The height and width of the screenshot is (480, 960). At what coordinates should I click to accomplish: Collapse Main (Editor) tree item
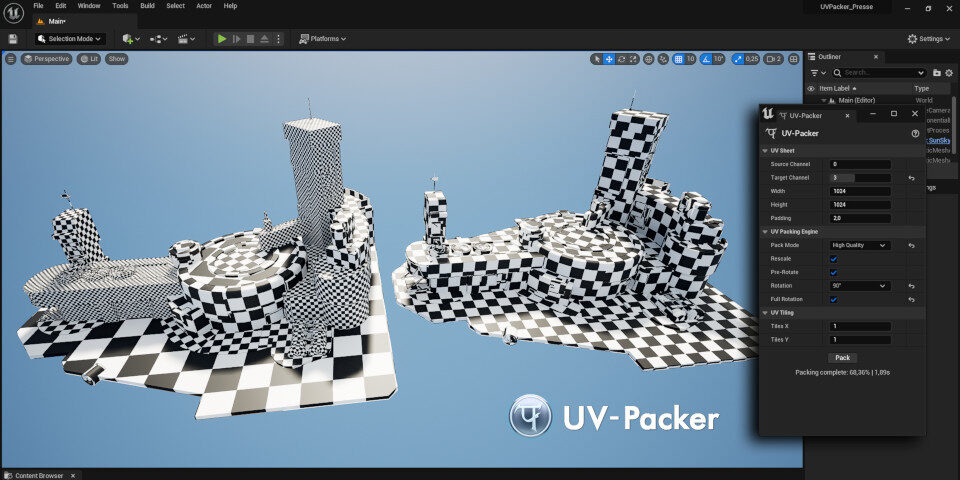(x=824, y=100)
